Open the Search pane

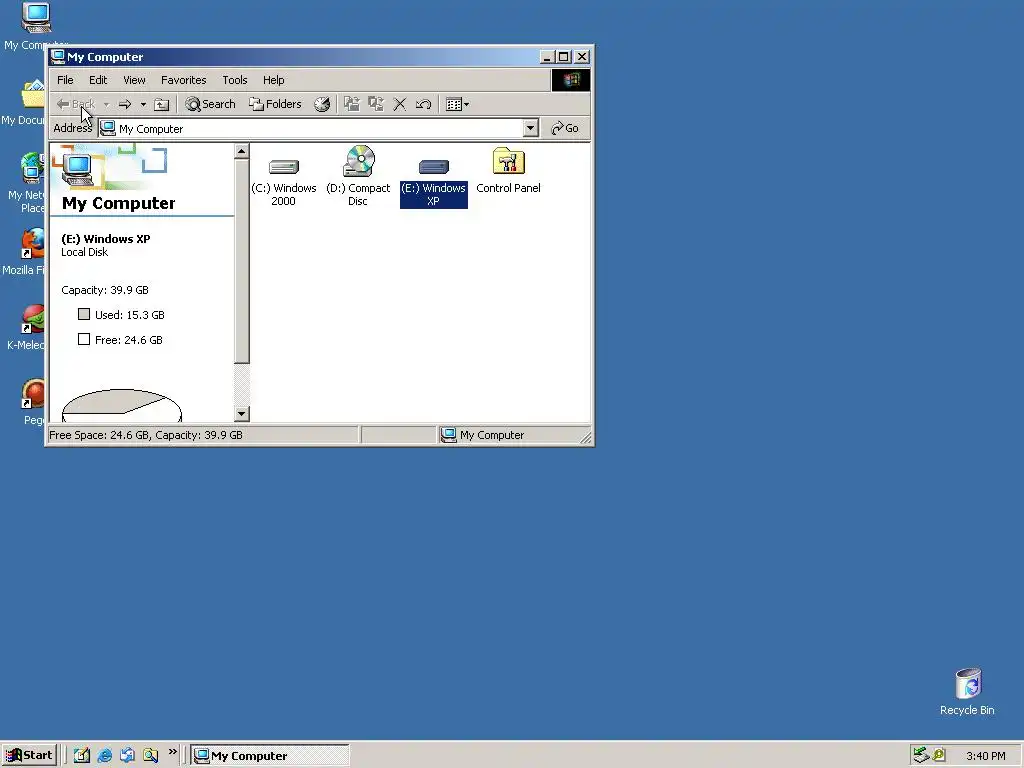210,104
